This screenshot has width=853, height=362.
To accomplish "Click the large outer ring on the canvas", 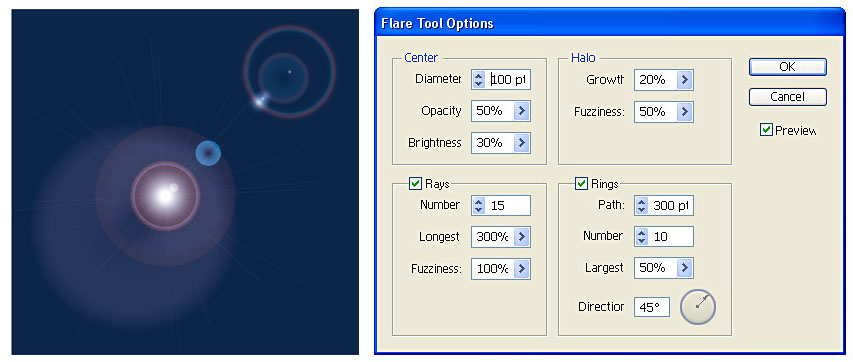I will 289,71.
